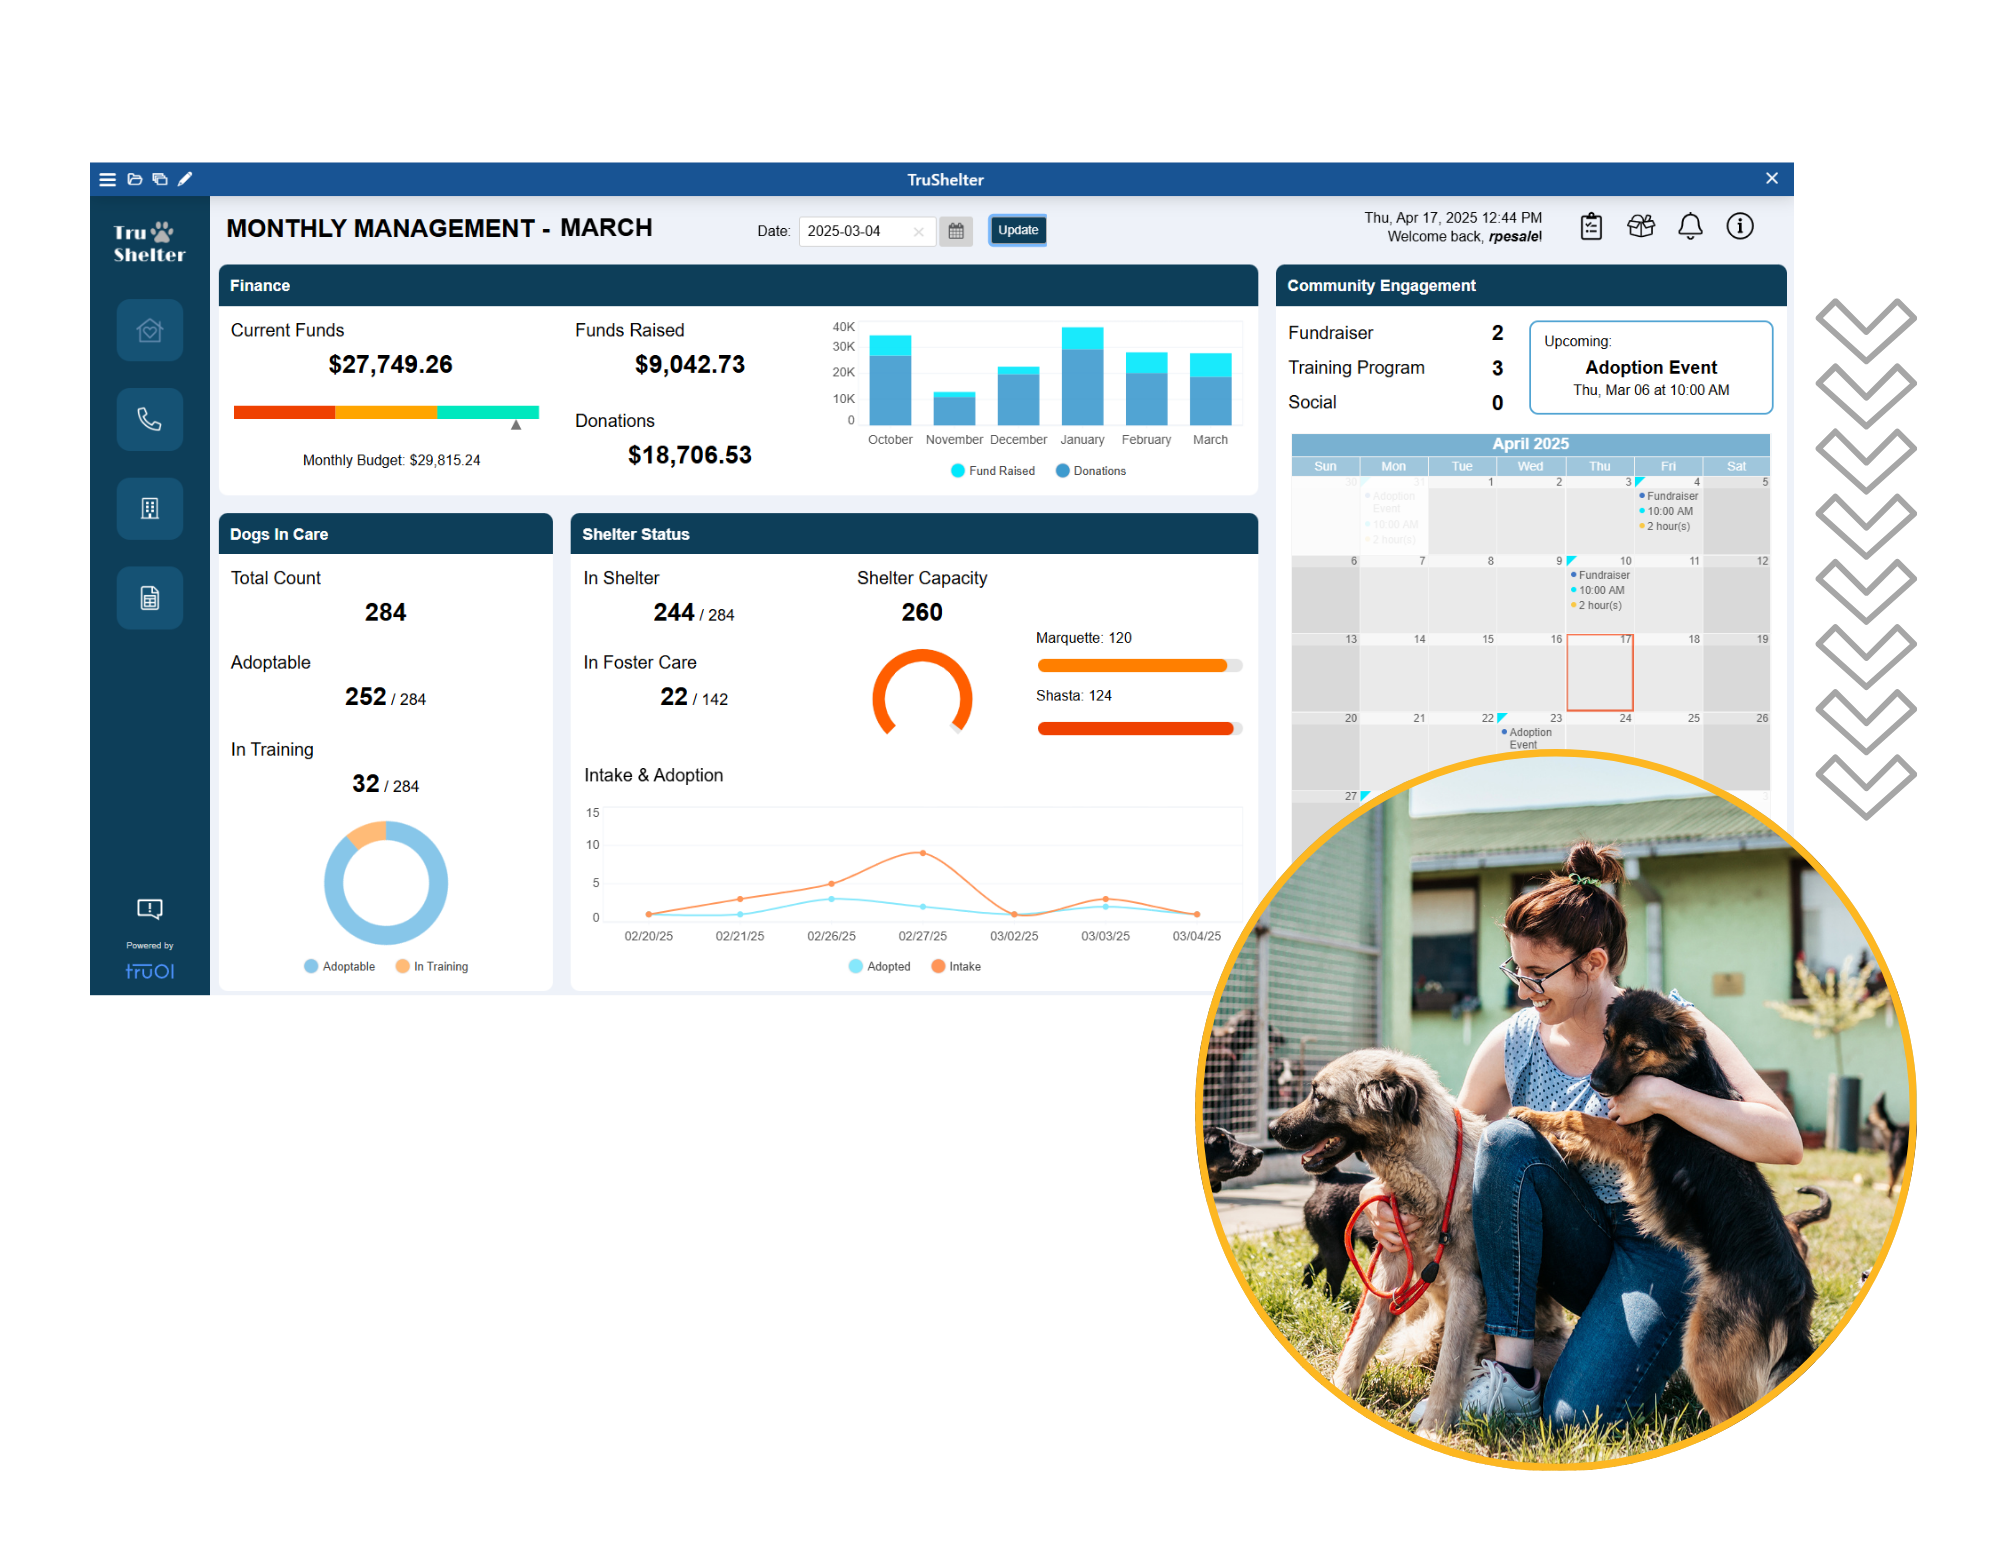Click the Donations value $18,706.53
Image resolution: width=2000 pixels, height=1545 pixels.
[690, 456]
